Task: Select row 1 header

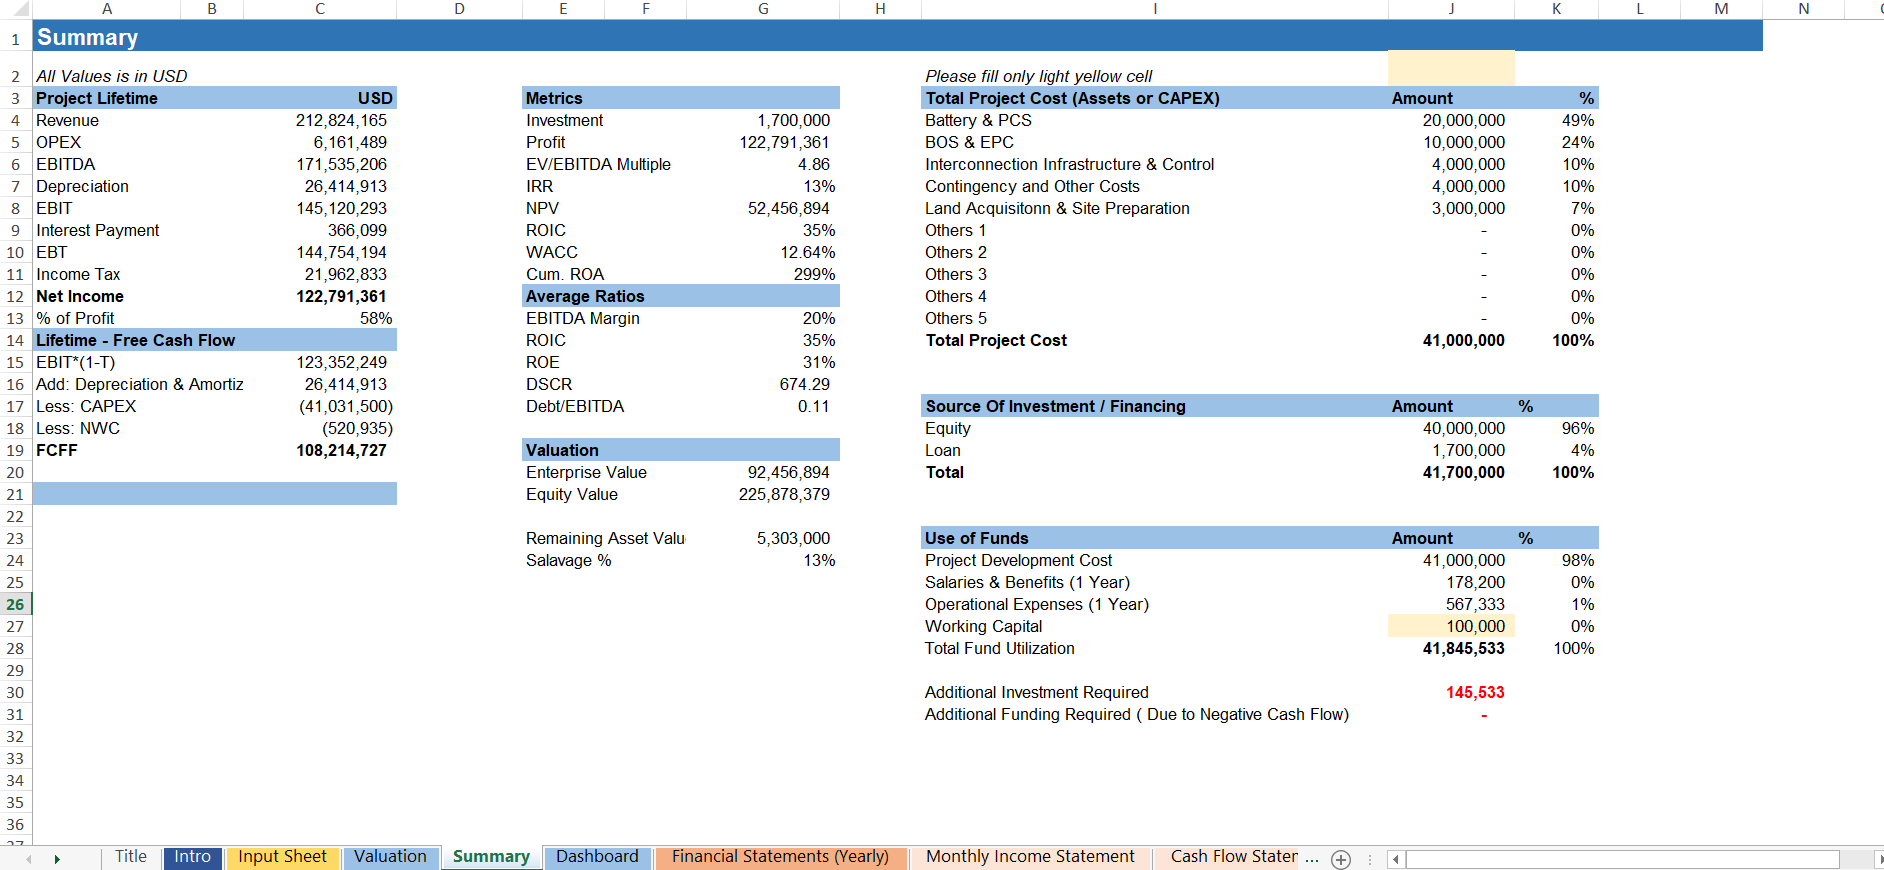Action: coord(15,39)
